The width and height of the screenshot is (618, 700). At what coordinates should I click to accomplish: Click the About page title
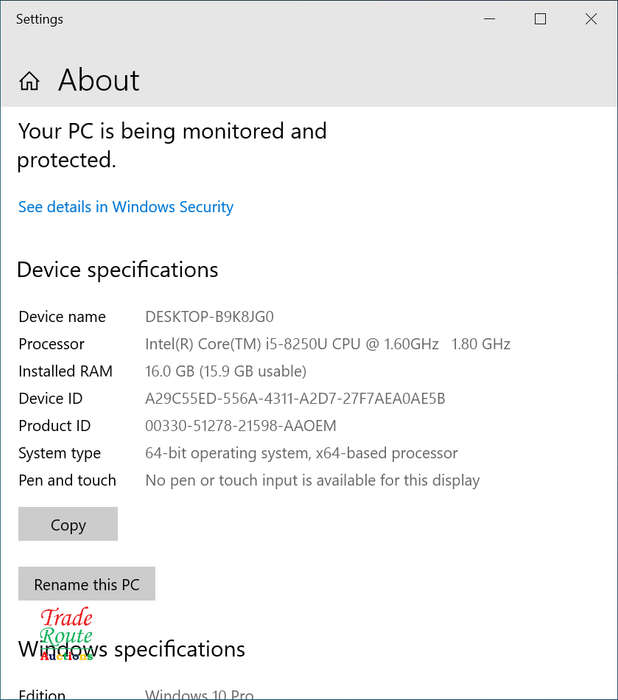tap(99, 80)
